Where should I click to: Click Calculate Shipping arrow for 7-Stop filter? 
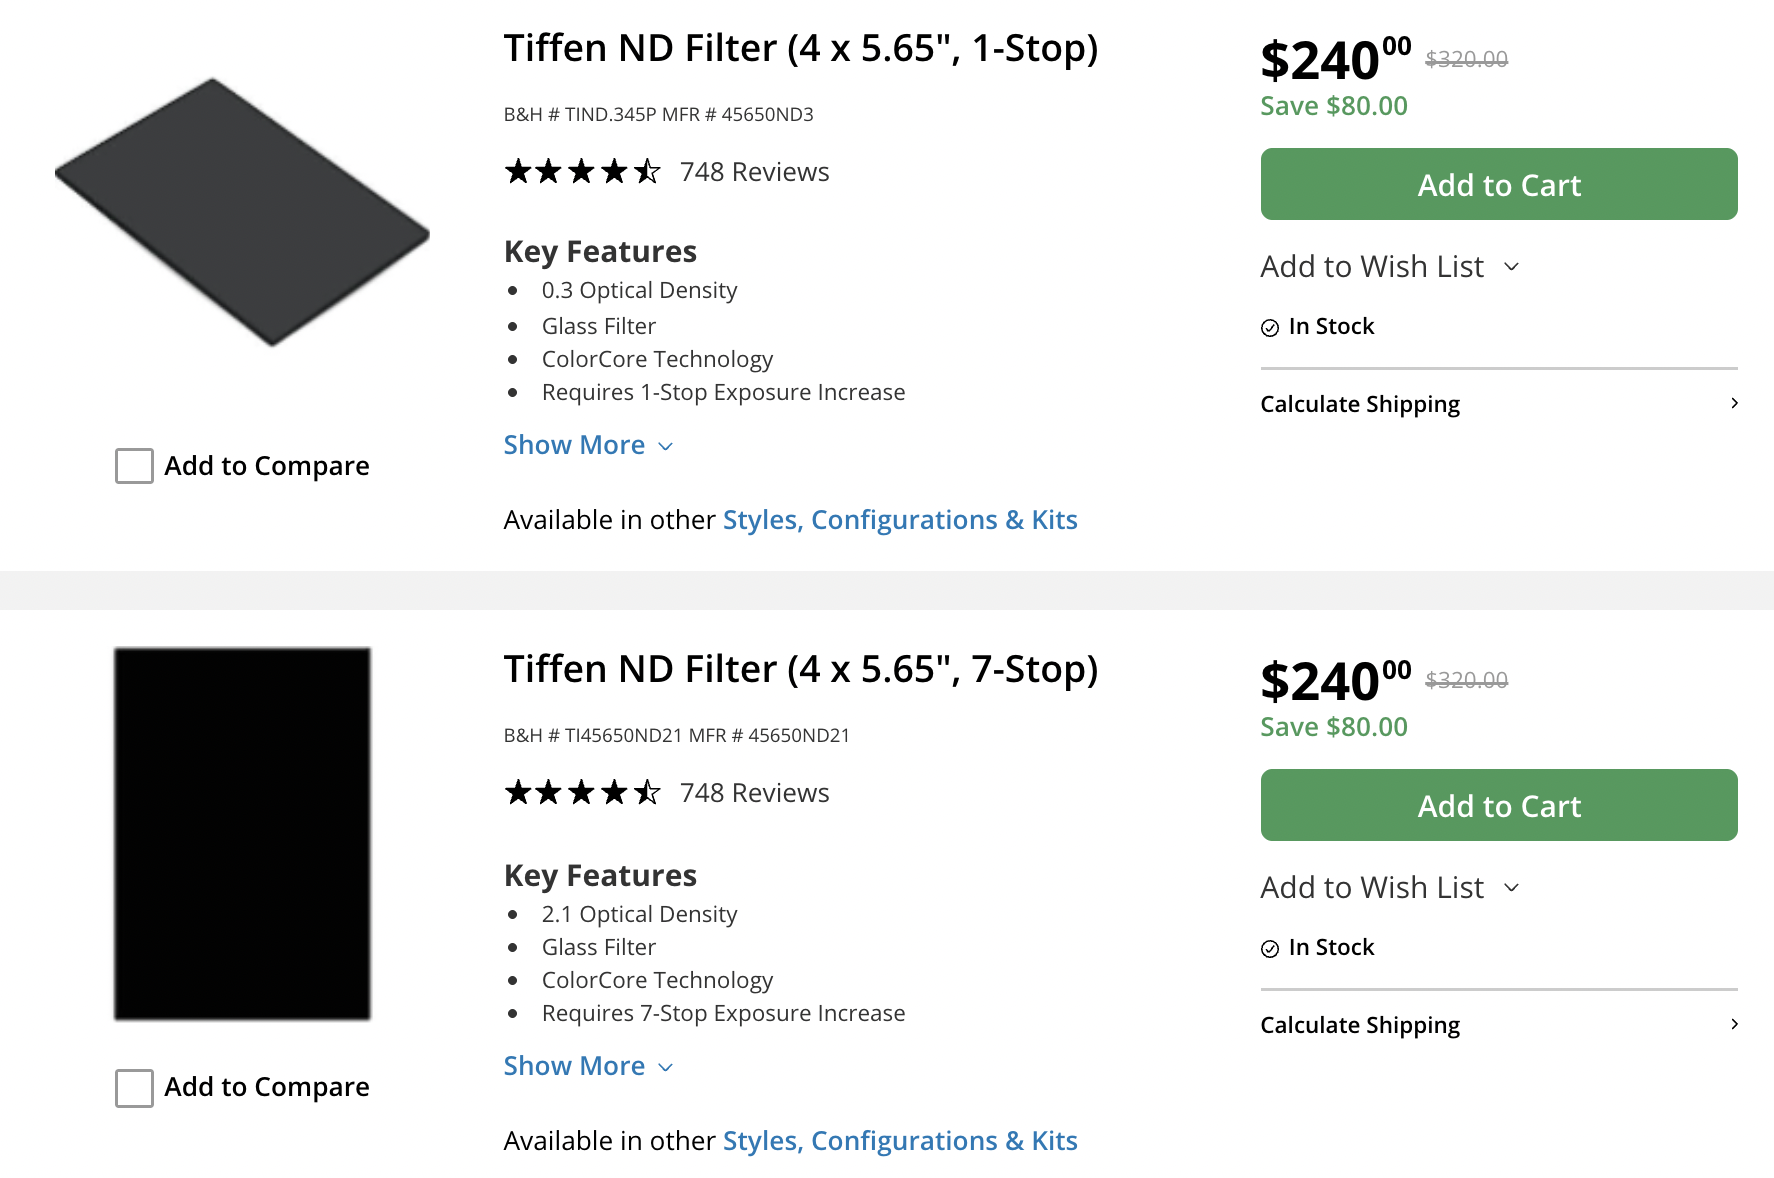click(x=1734, y=1024)
